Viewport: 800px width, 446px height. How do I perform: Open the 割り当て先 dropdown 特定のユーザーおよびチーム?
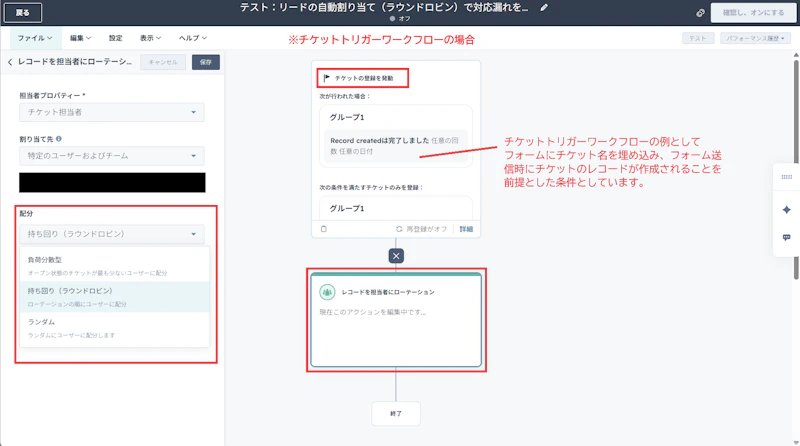coord(112,156)
